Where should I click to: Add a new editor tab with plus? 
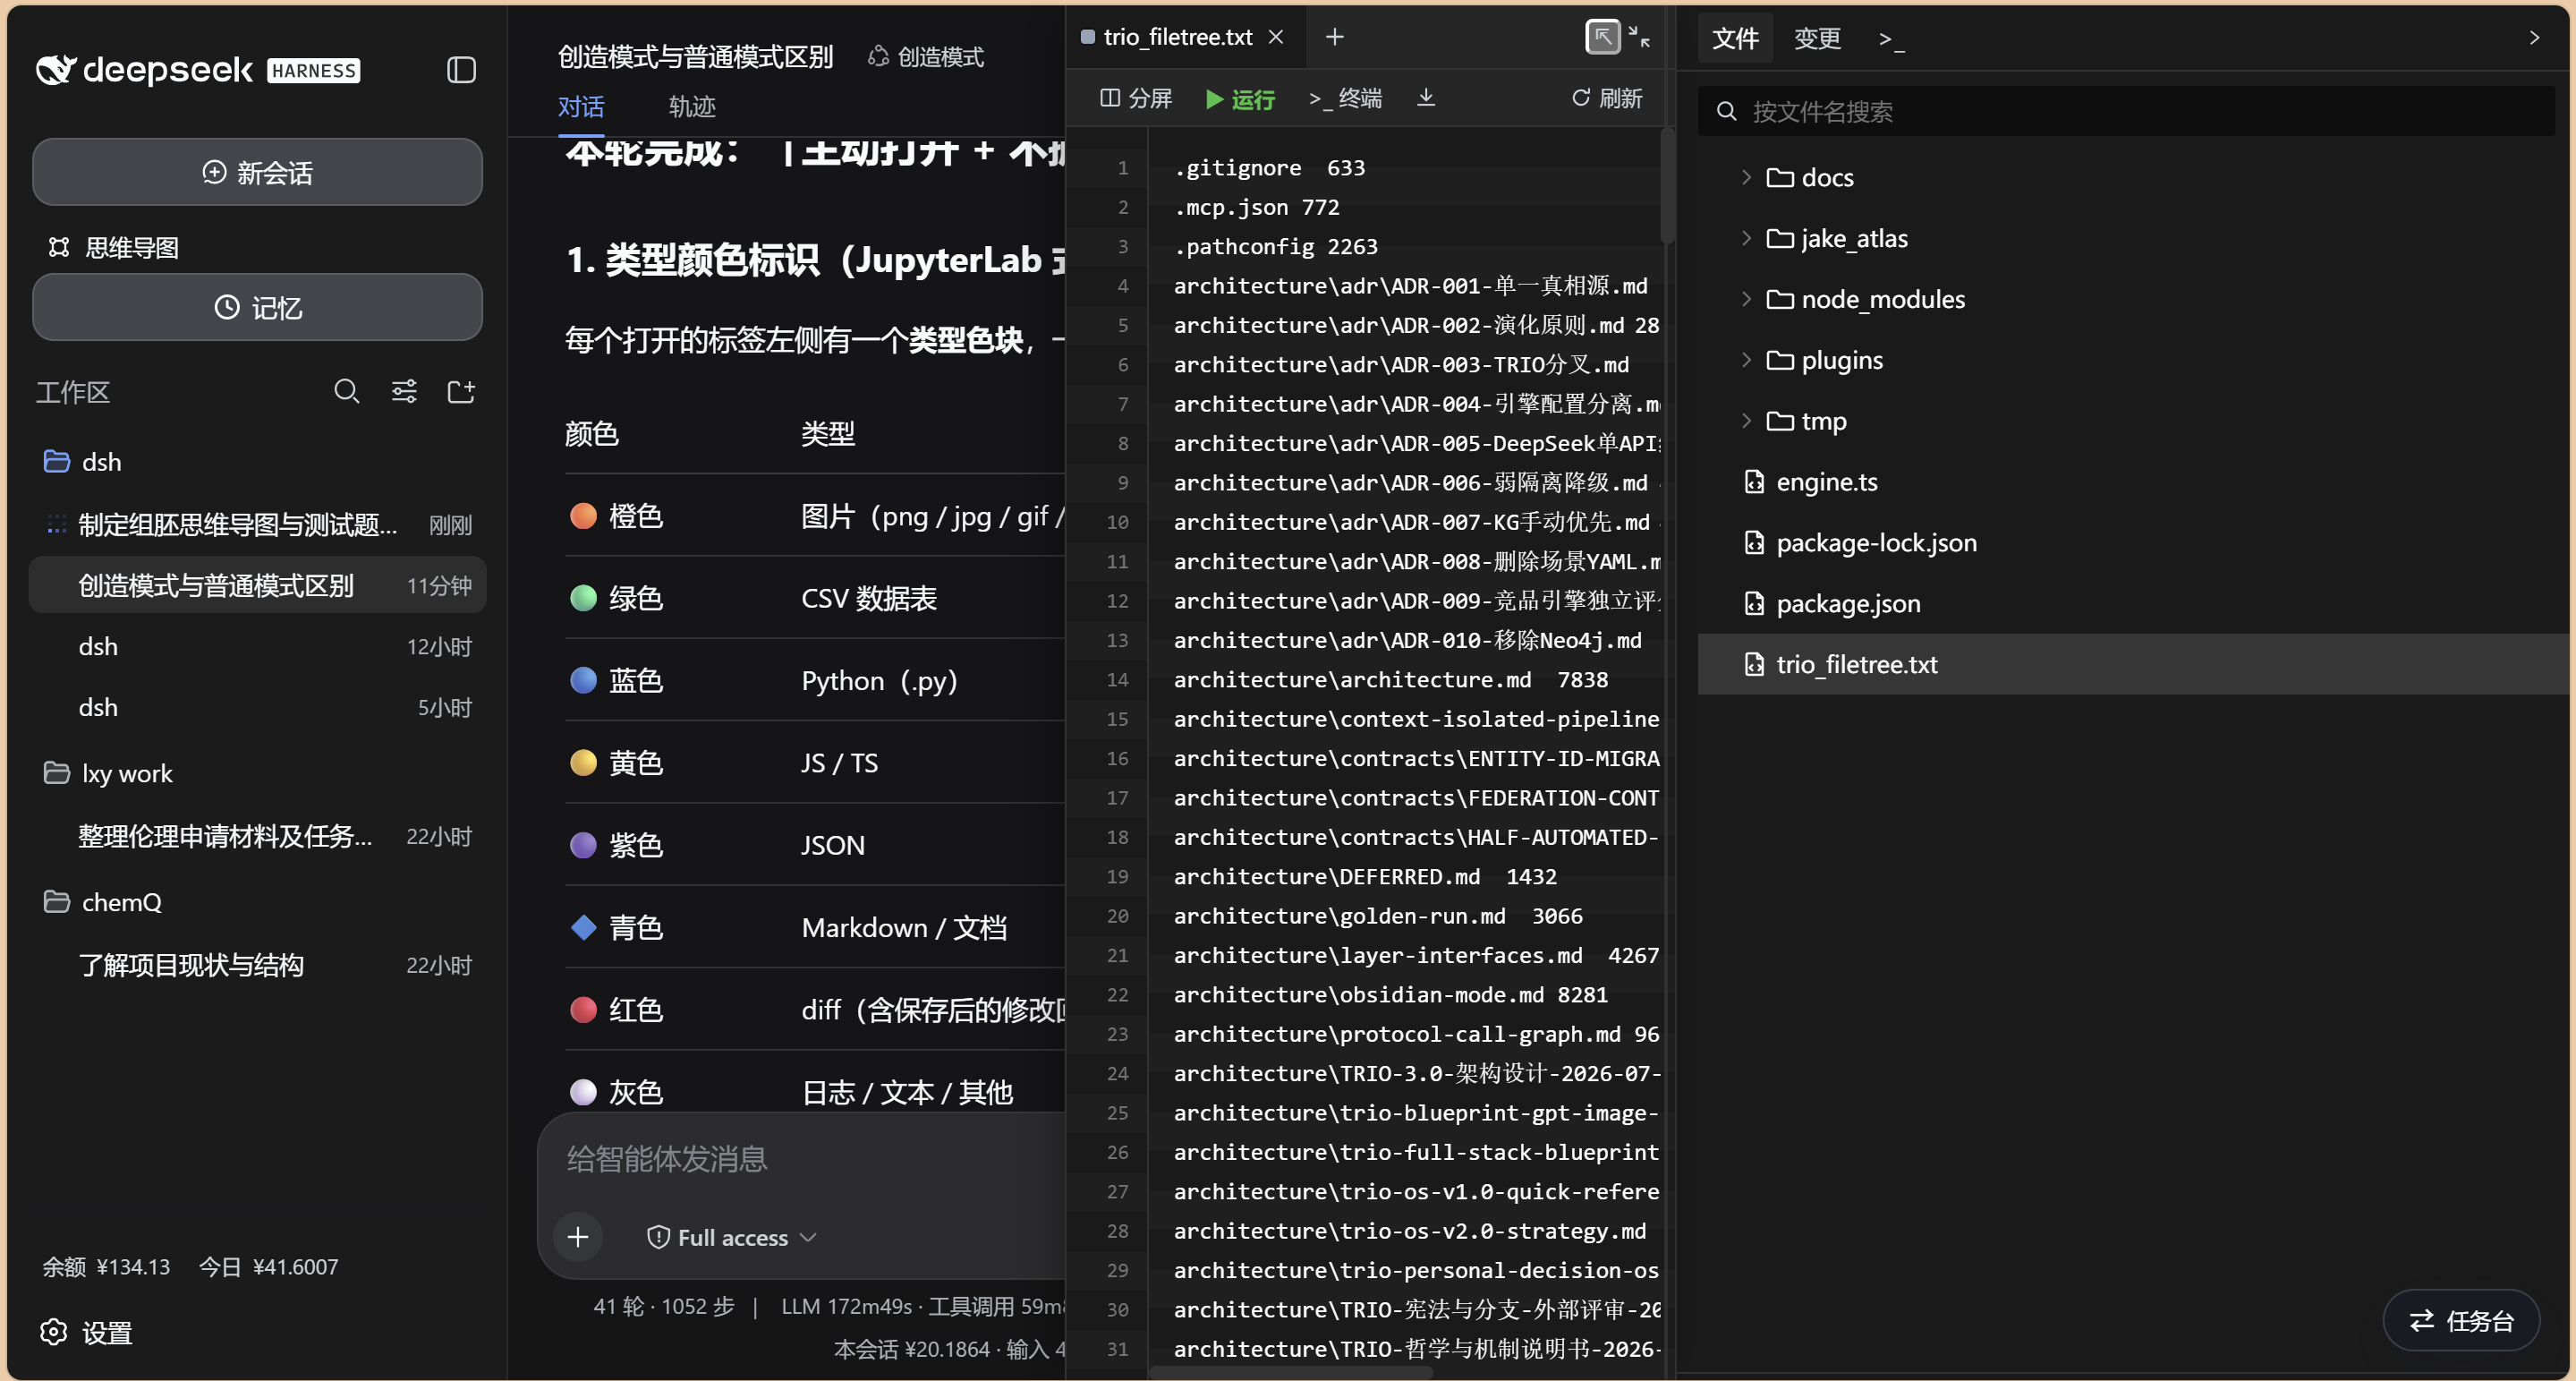click(x=1334, y=37)
